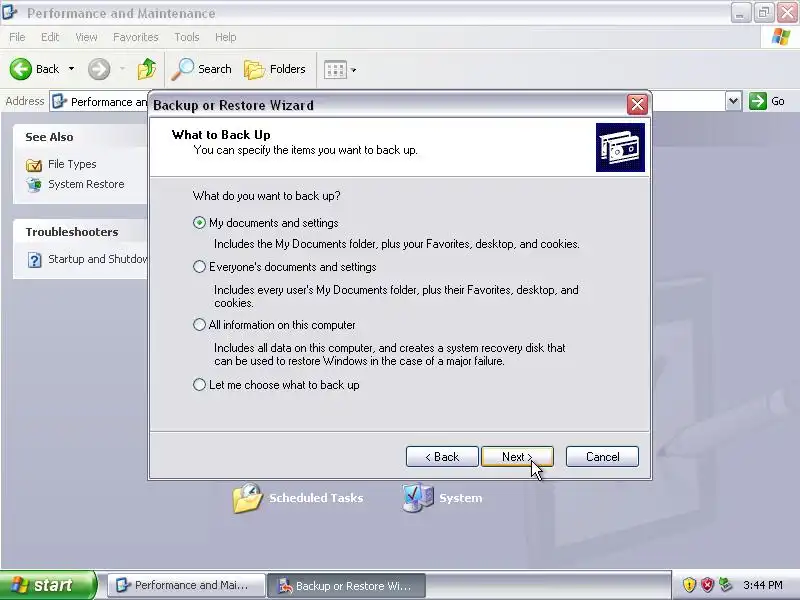Open the View menu
The image size is (800, 600).
click(x=86, y=37)
